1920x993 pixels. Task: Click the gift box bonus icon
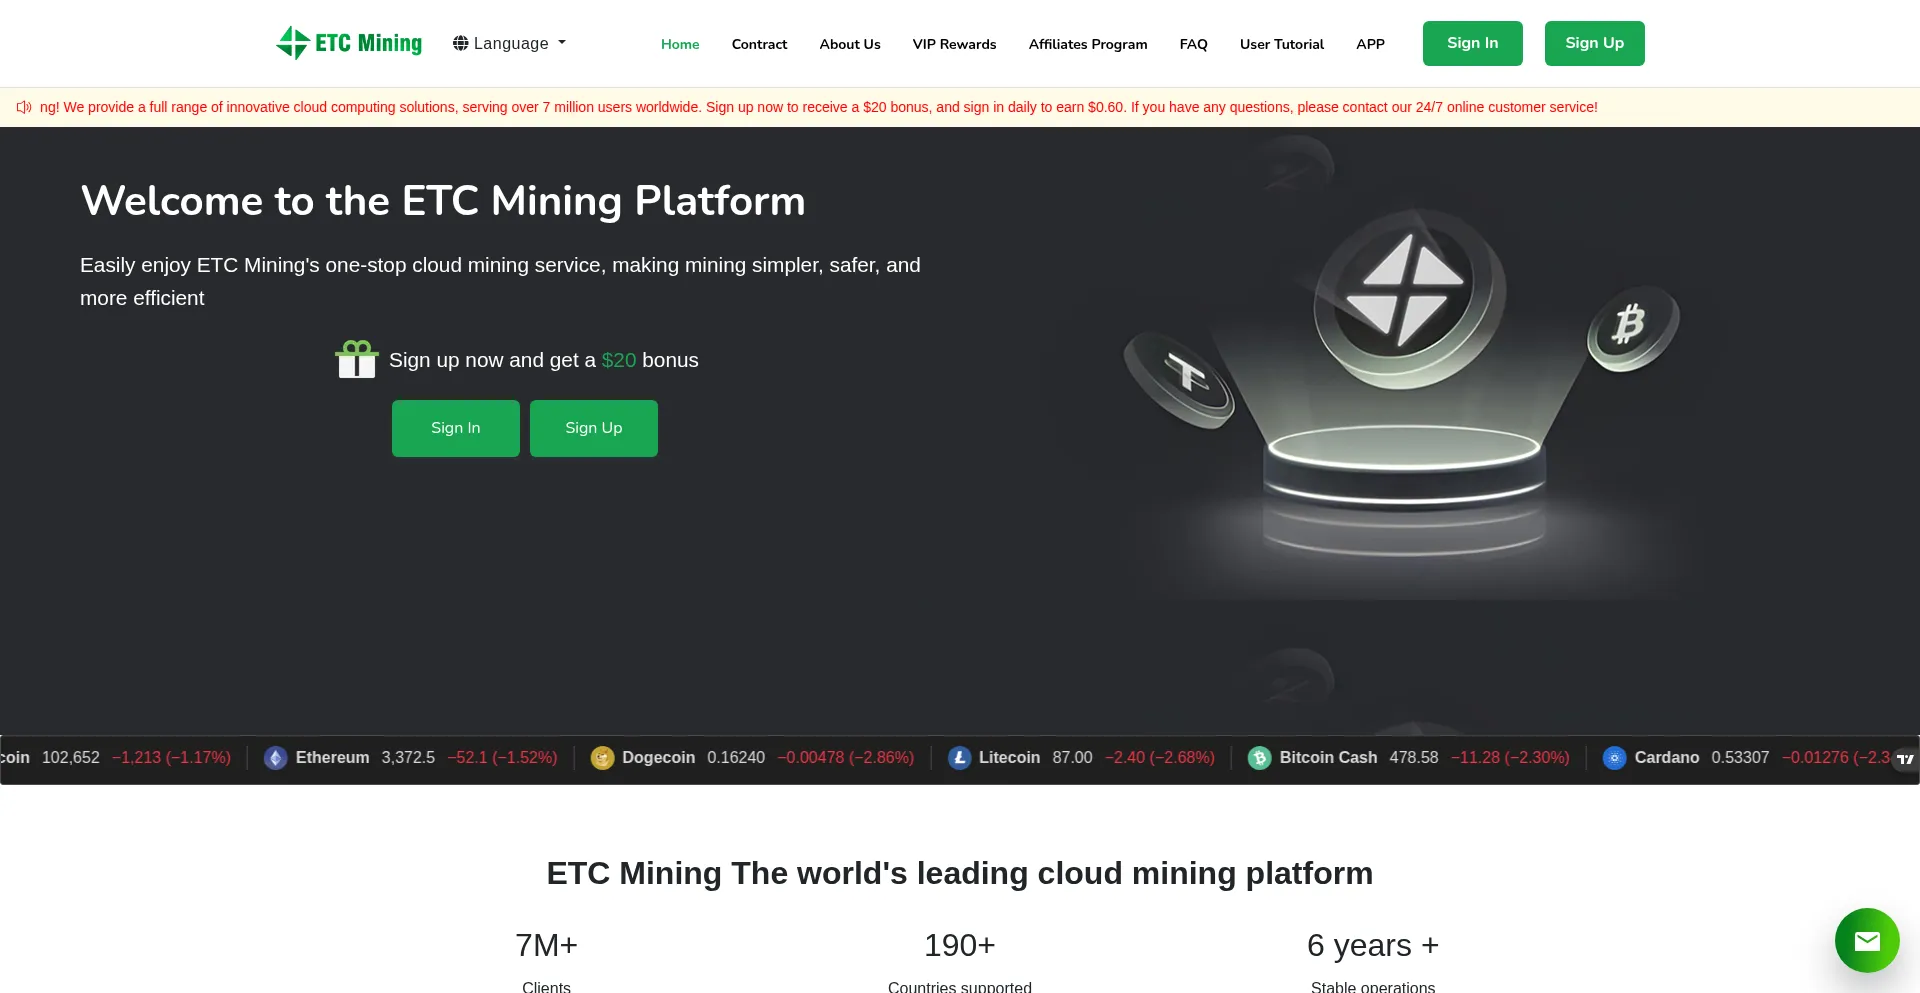coord(357,360)
